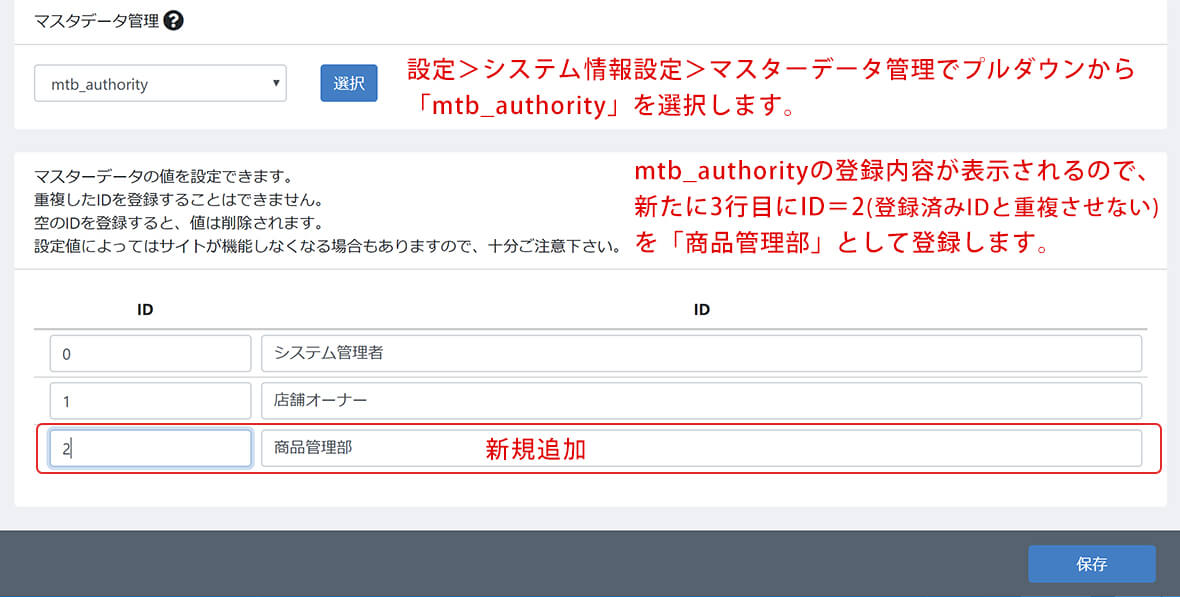Screen dimensions: 1180x597
Task: Edit the システム管理者 name field
Action: point(701,354)
